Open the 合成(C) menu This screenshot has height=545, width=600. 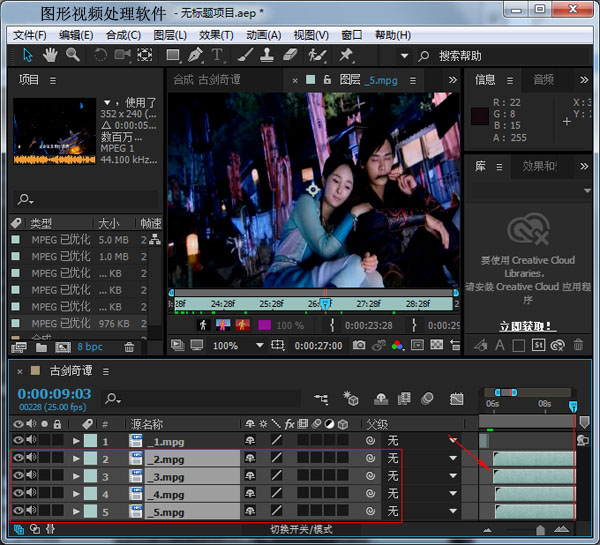[123, 35]
